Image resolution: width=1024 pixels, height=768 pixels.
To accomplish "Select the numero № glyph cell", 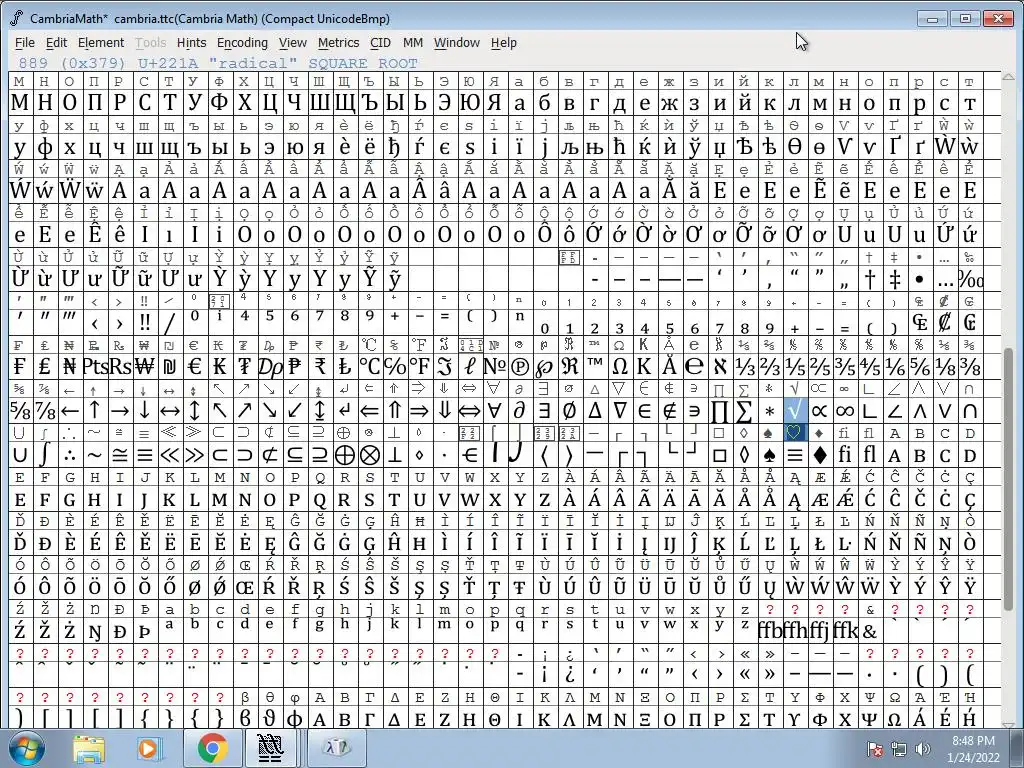I will click(494, 366).
